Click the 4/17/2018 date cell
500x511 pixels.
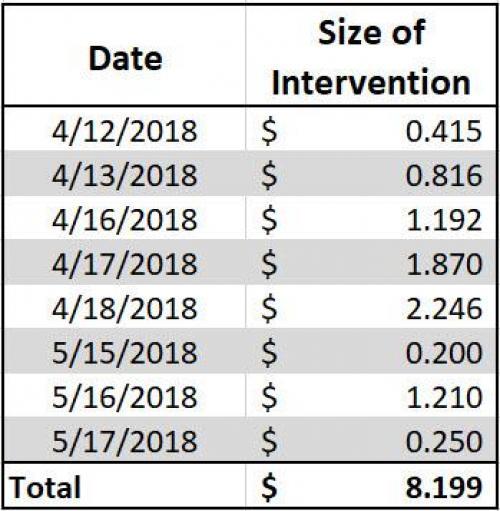(x=125, y=262)
